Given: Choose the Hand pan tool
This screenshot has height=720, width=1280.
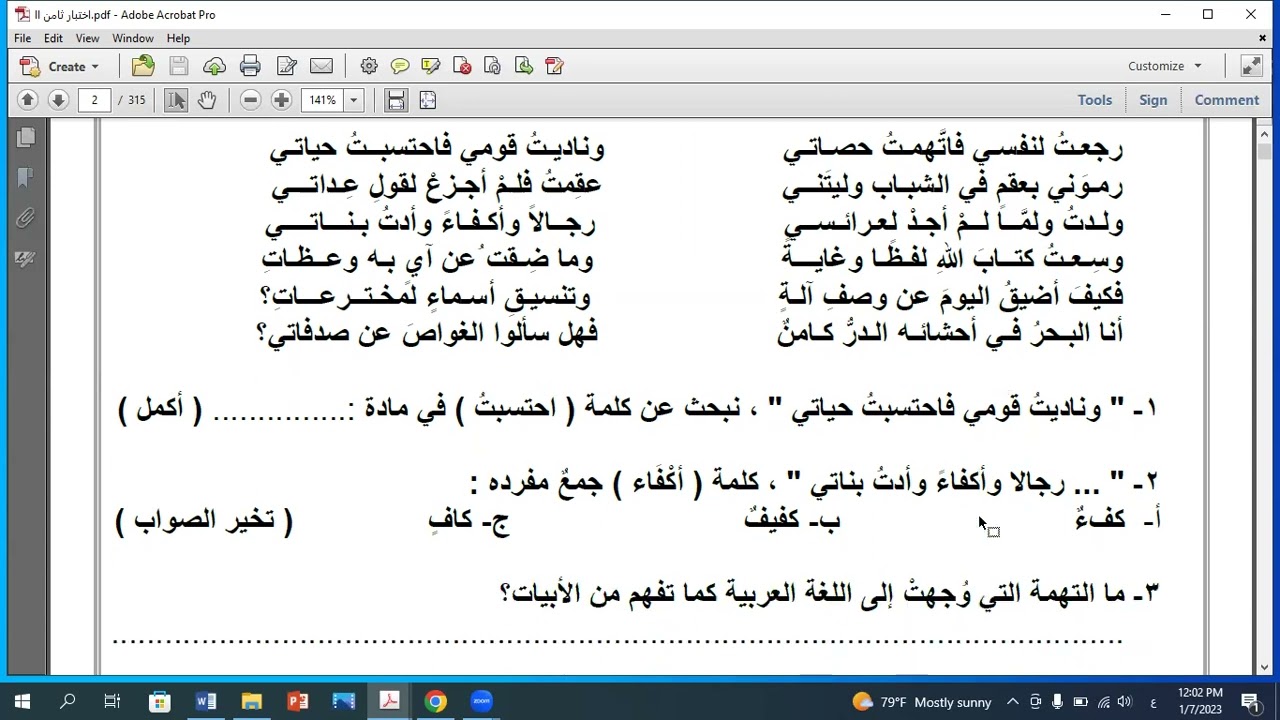Looking at the screenshot, I should (x=207, y=100).
